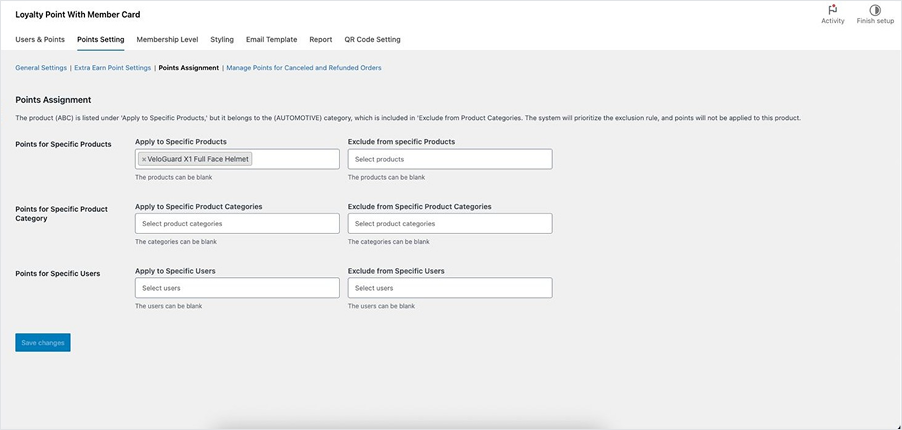This screenshot has width=902, height=430.
Task: Open Manage Points for Canceled and Refunded Orders
Action: 304,68
